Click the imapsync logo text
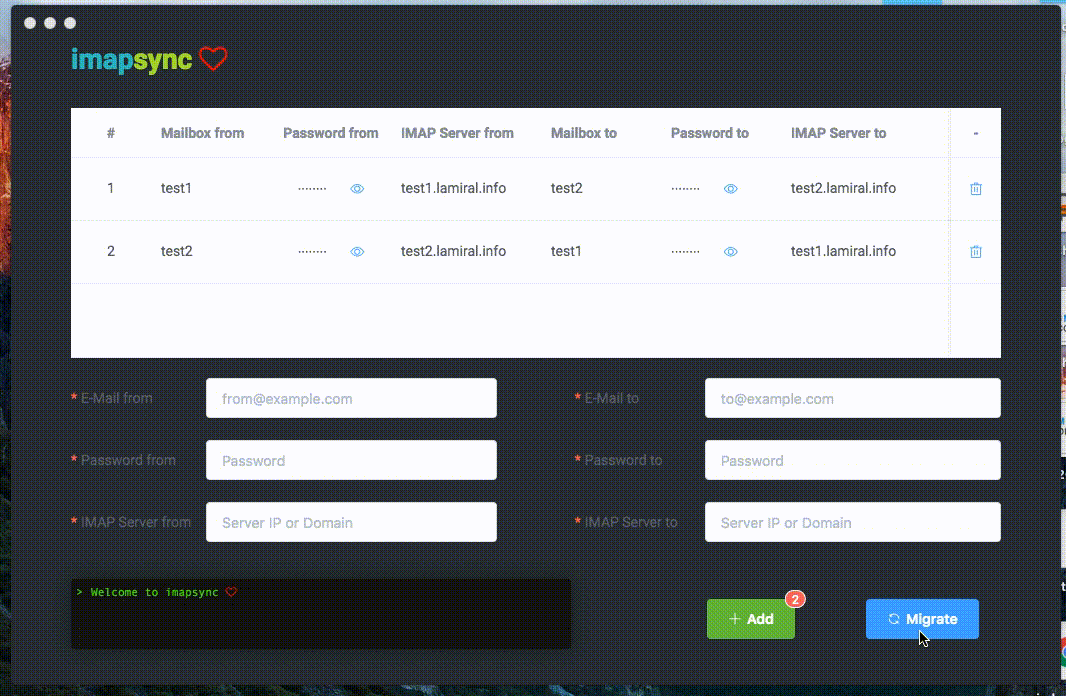Image resolution: width=1066 pixels, height=696 pixels. point(132,60)
